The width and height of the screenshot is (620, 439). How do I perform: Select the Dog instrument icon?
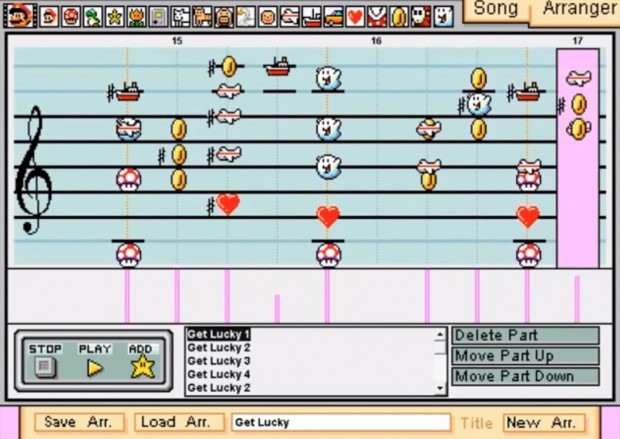coord(180,17)
